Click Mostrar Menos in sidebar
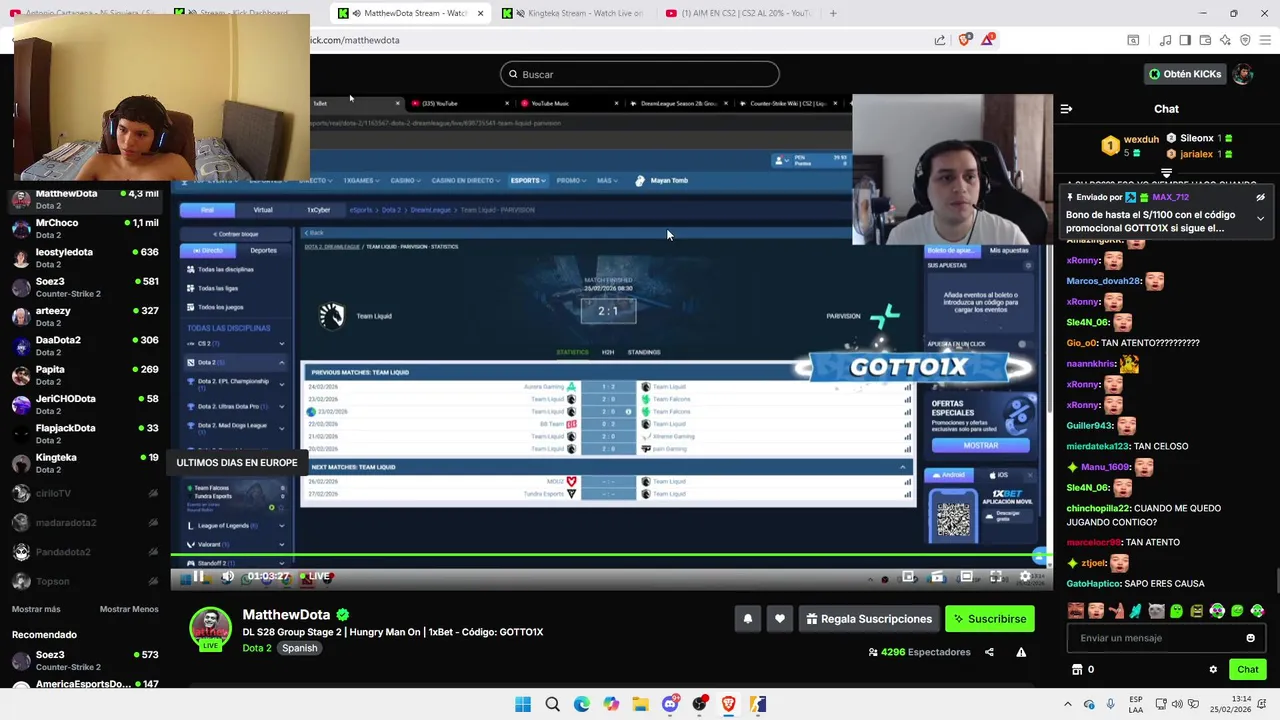Viewport: 1280px width, 720px height. point(129,609)
